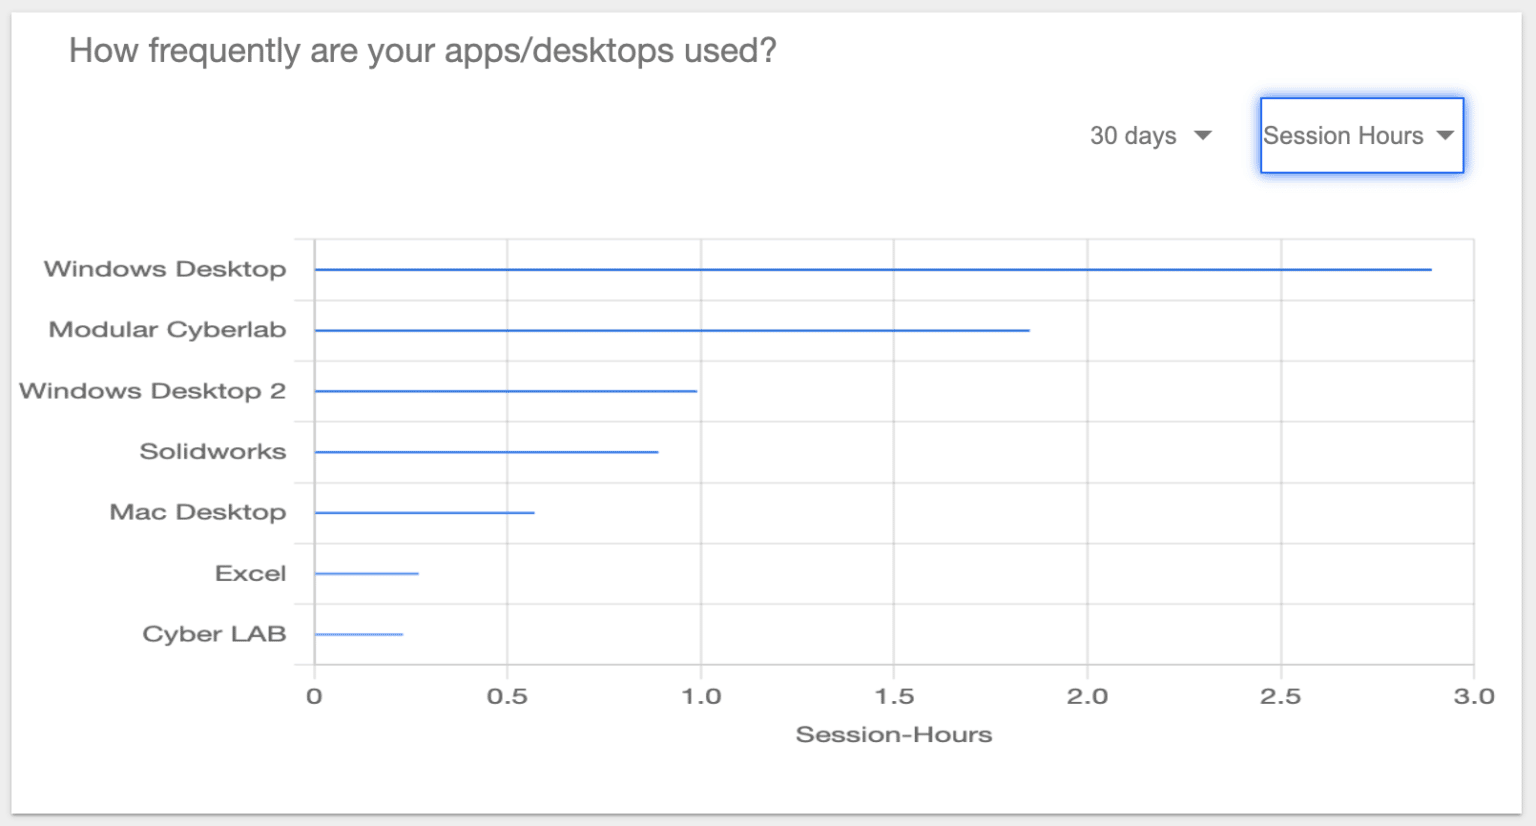Click the chart title about apps/desktops usage
Screen dimensions: 1536x826
point(422,51)
